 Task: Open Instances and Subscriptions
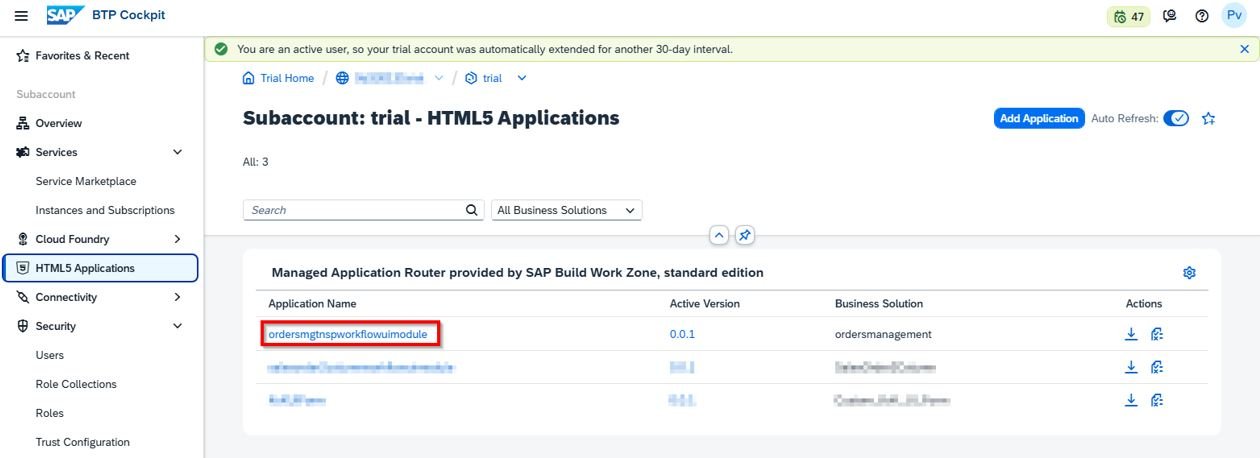click(105, 210)
